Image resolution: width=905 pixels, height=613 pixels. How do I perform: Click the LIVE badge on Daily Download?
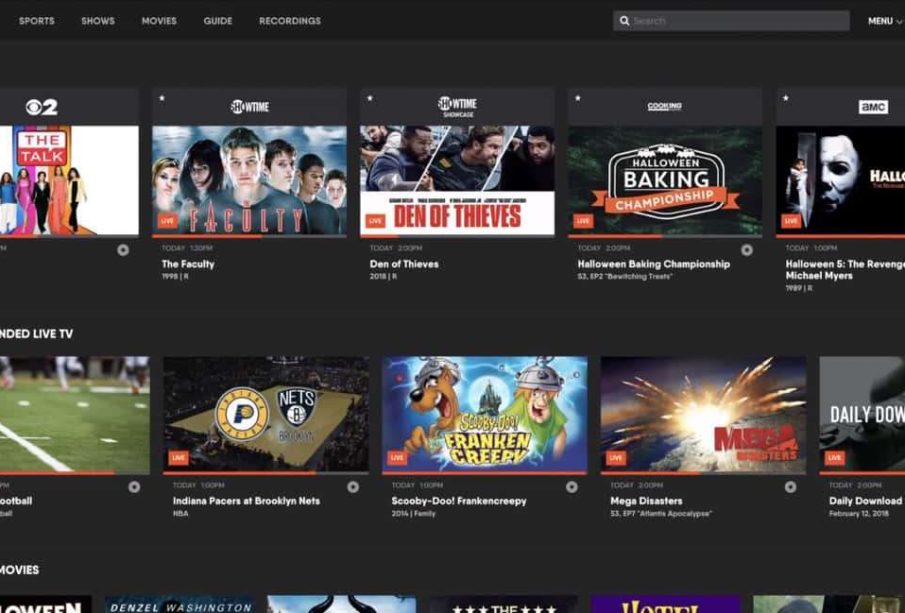[x=835, y=458]
